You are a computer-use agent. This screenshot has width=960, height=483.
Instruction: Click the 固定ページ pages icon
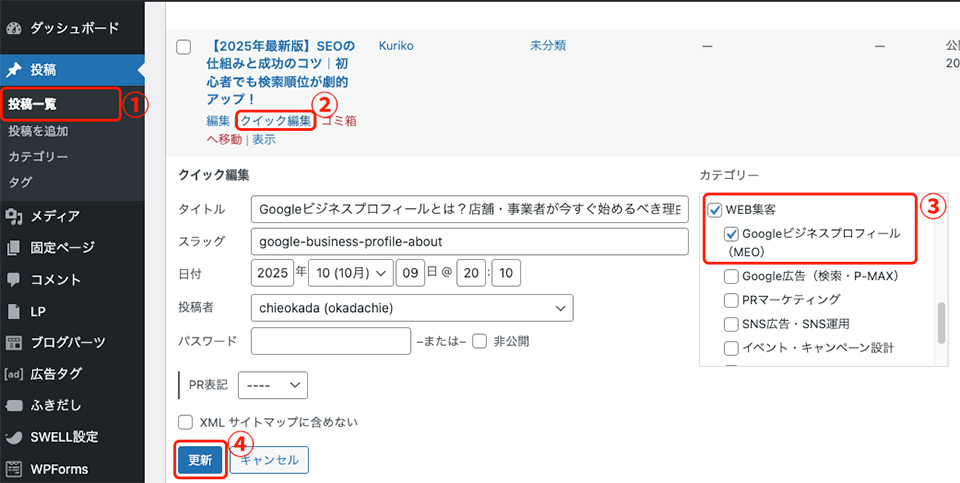[14, 248]
